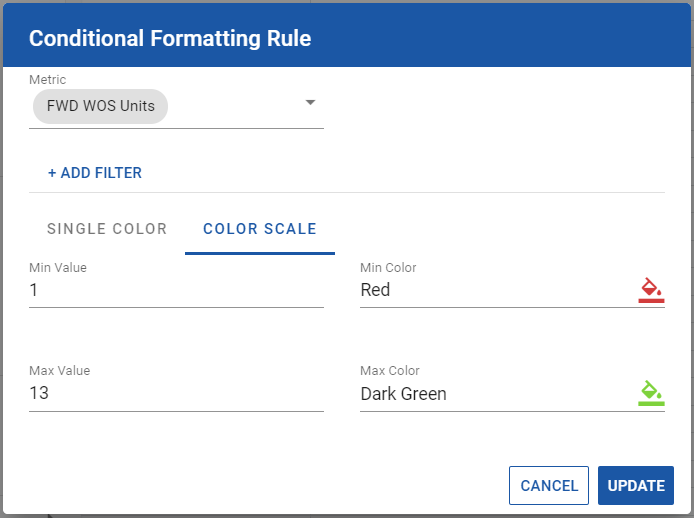Click the Metric field label
The width and height of the screenshot is (694, 518).
(x=48, y=80)
